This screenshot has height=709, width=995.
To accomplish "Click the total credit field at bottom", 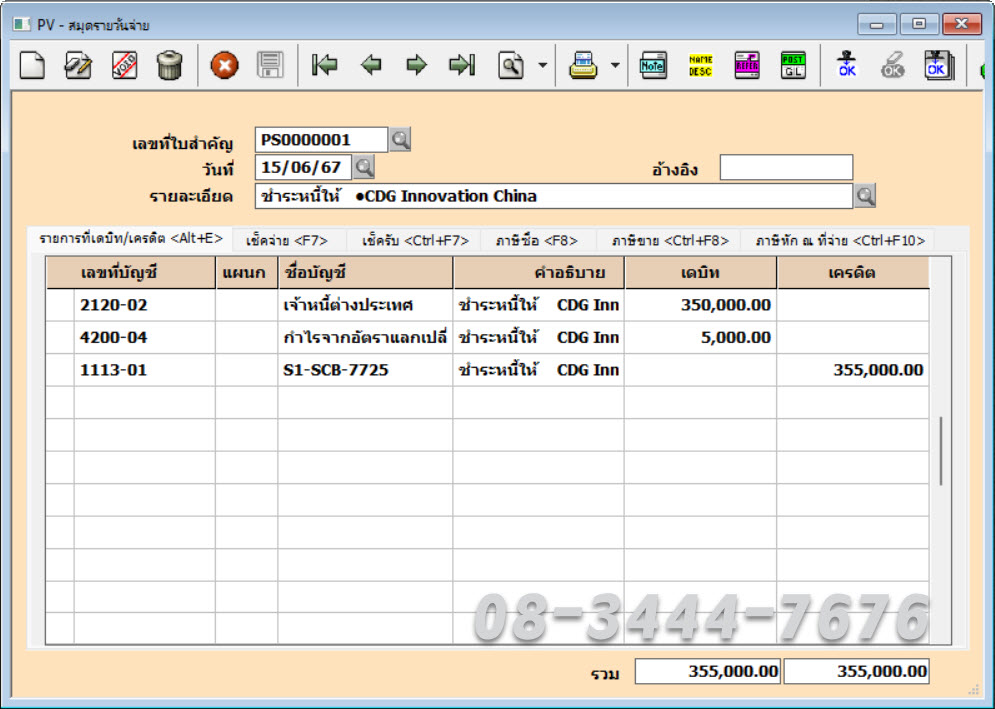I will [857, 672].
